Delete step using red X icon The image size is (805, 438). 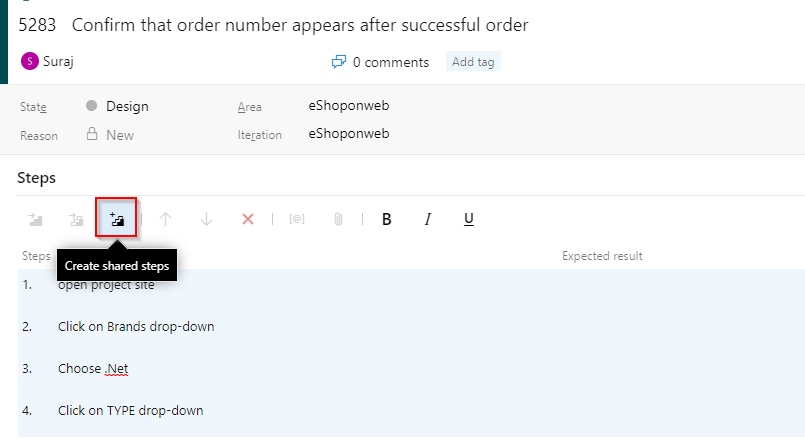click(248, 219)
